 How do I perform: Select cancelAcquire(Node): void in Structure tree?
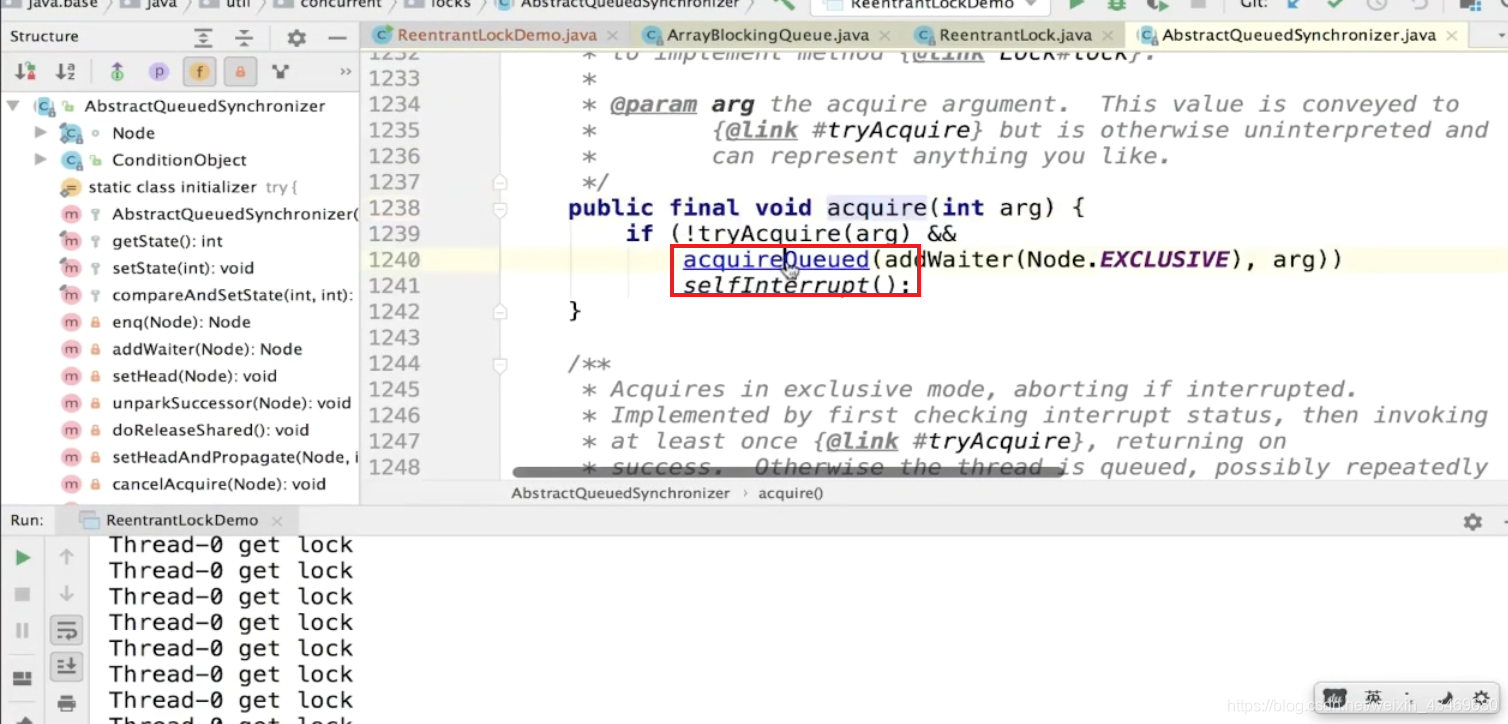(x=219, y=484)
